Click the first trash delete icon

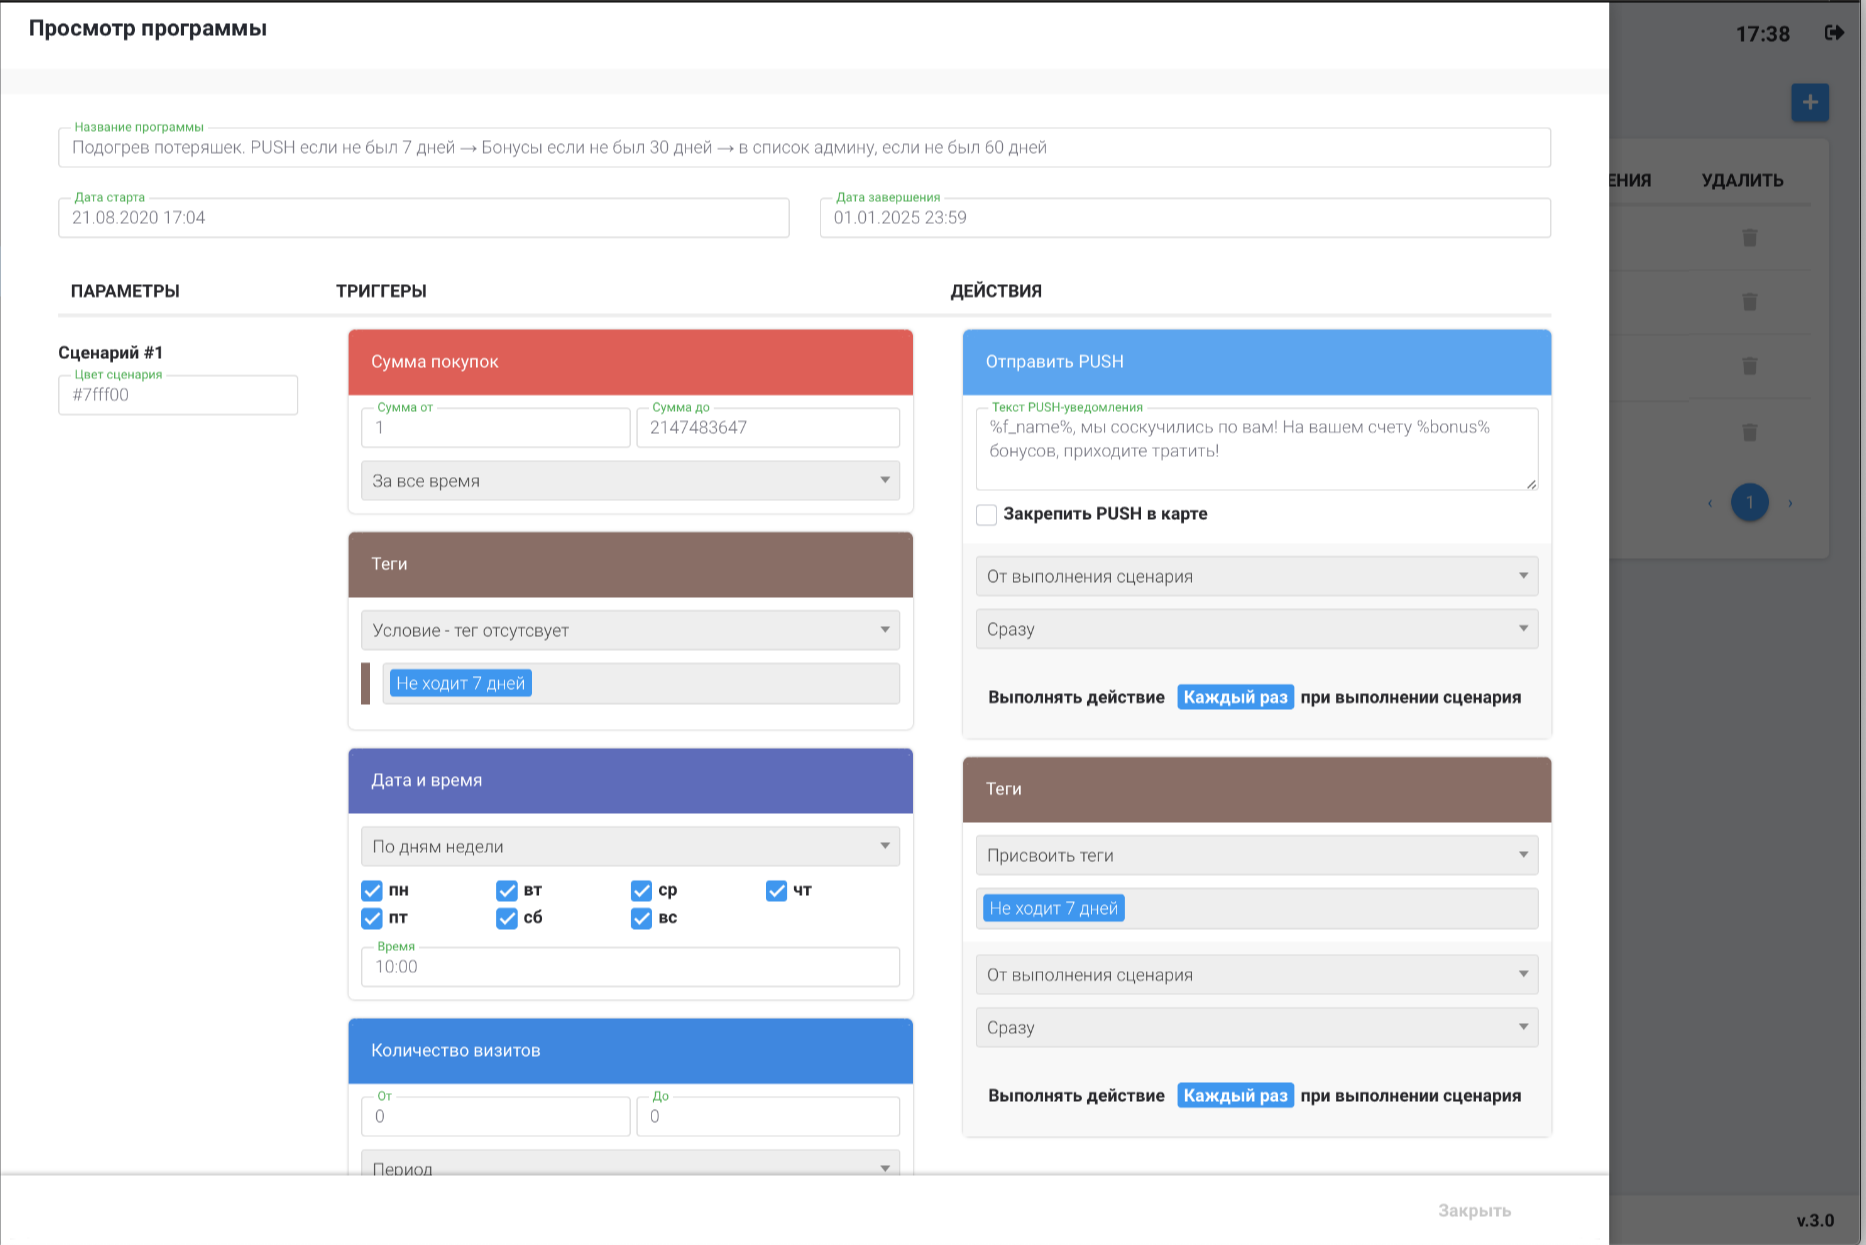coord(1749,238)
